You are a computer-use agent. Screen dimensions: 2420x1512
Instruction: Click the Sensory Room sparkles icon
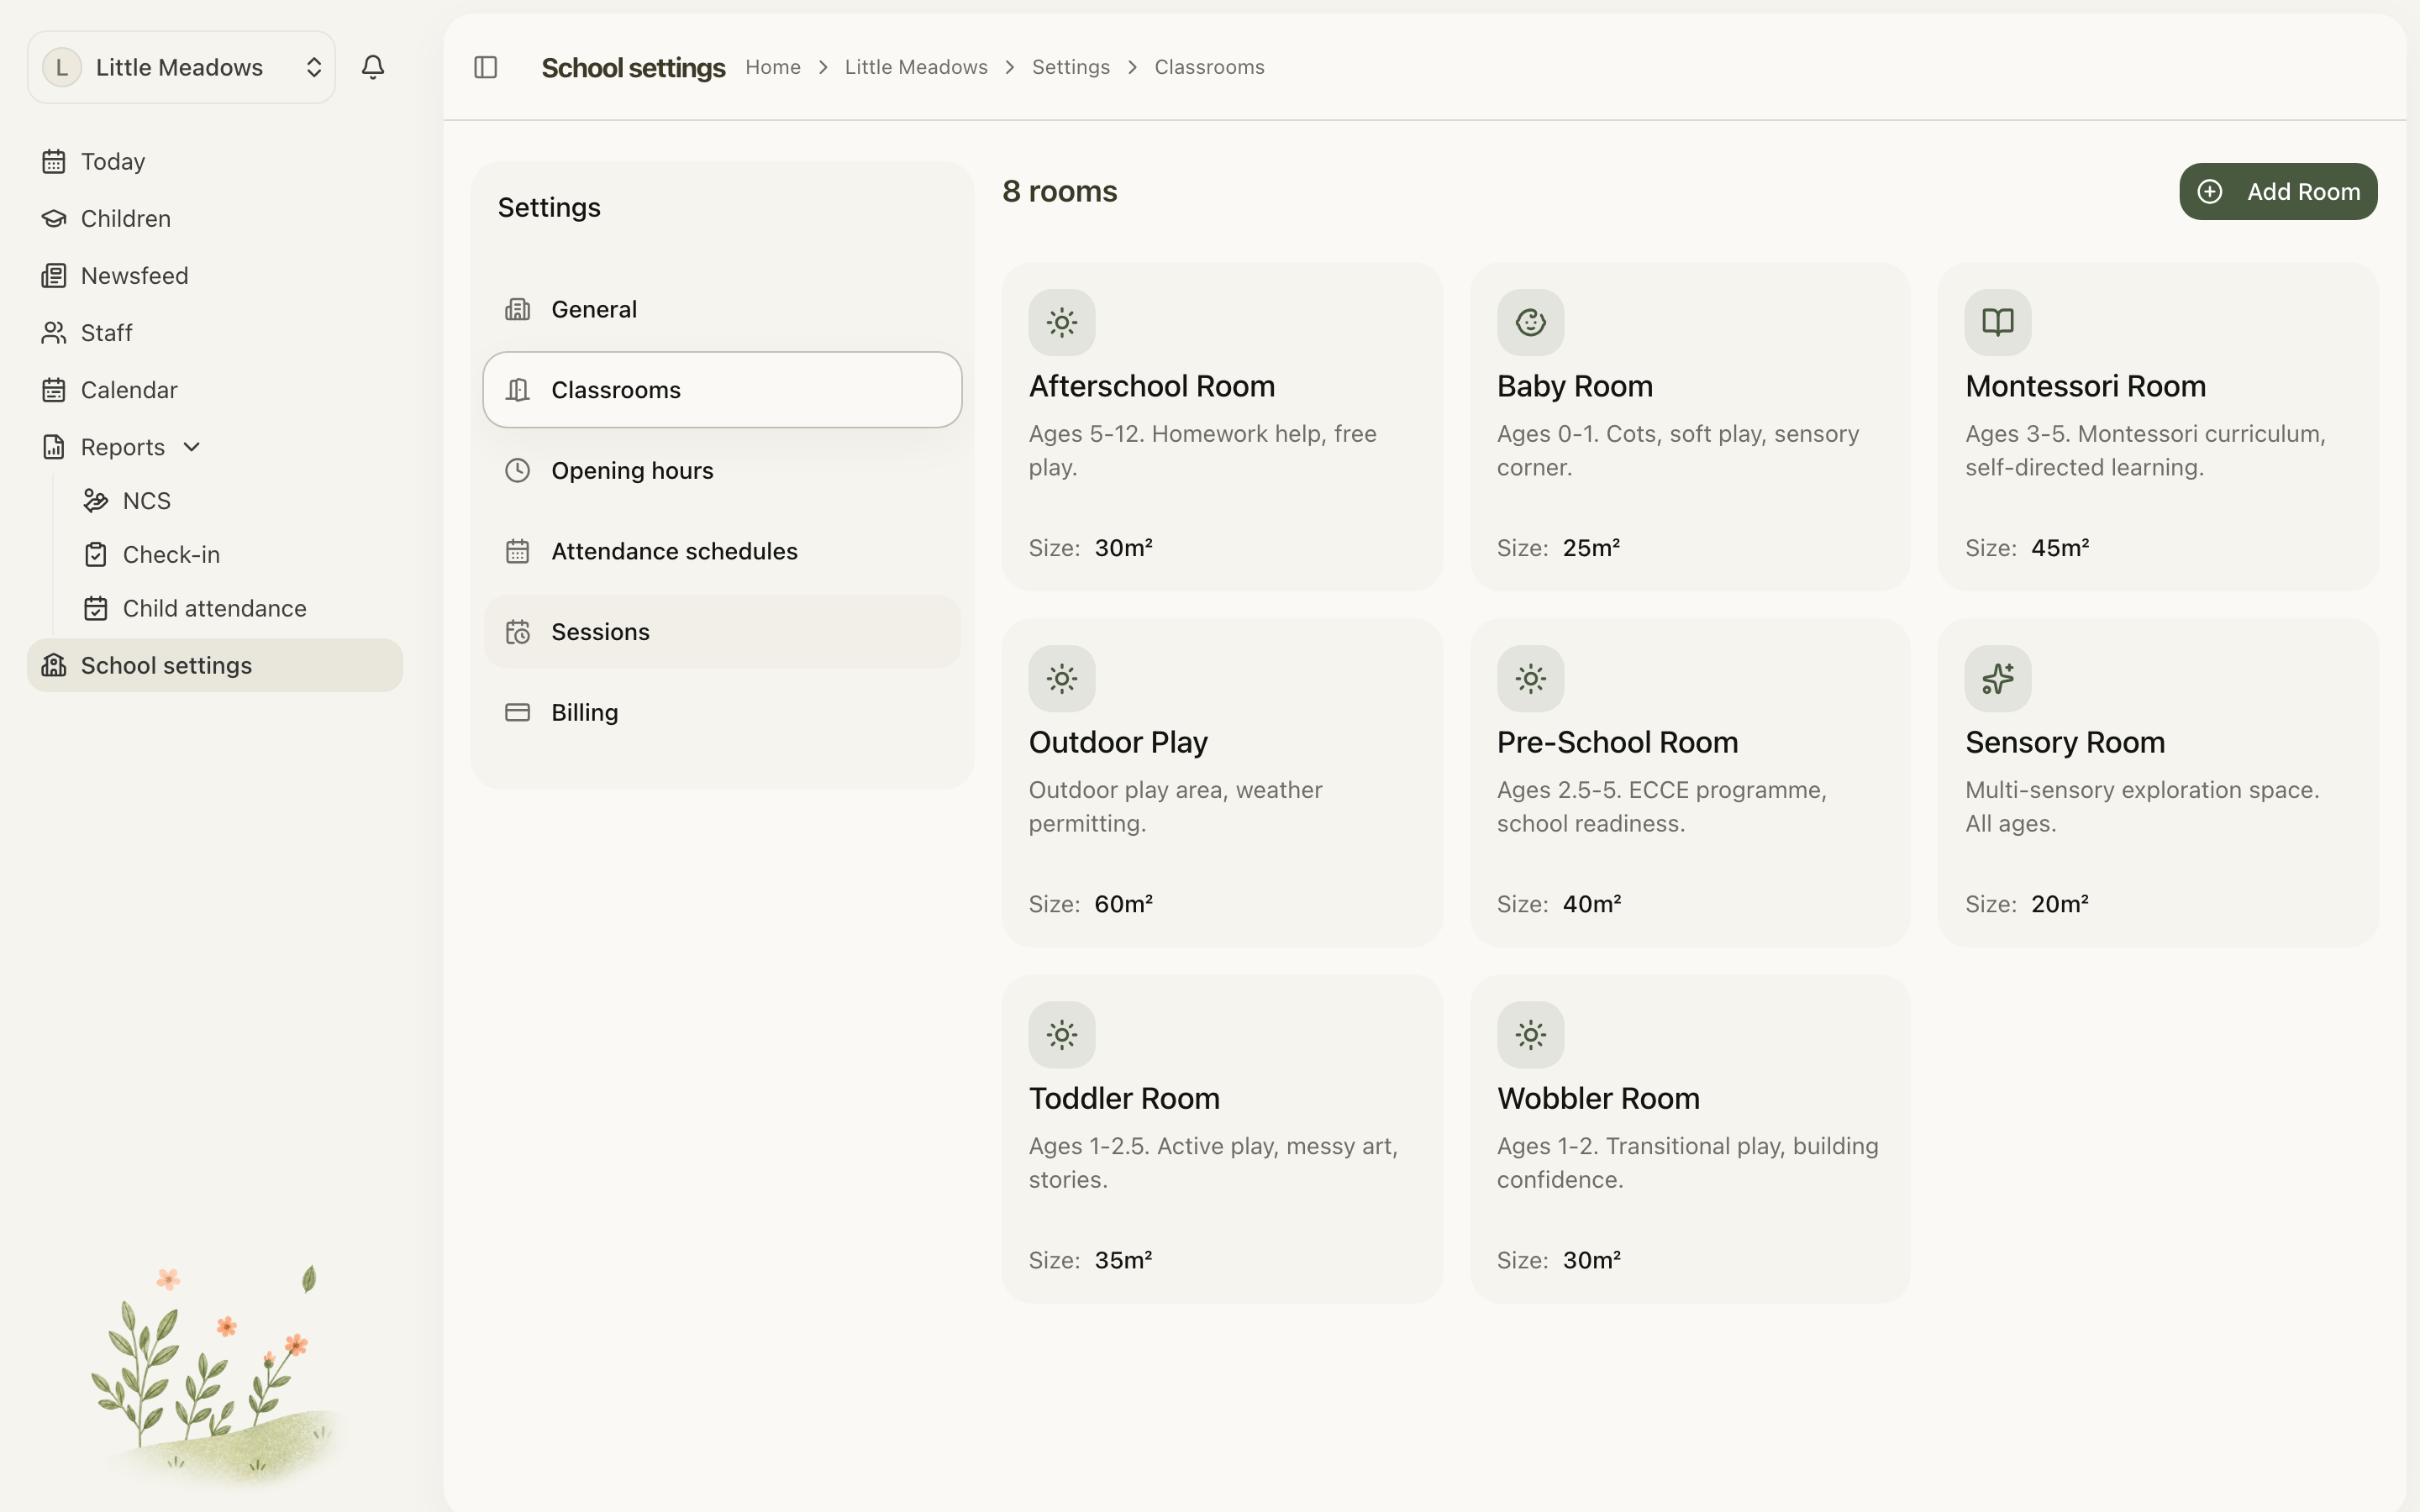click(x=1997, y=678)
